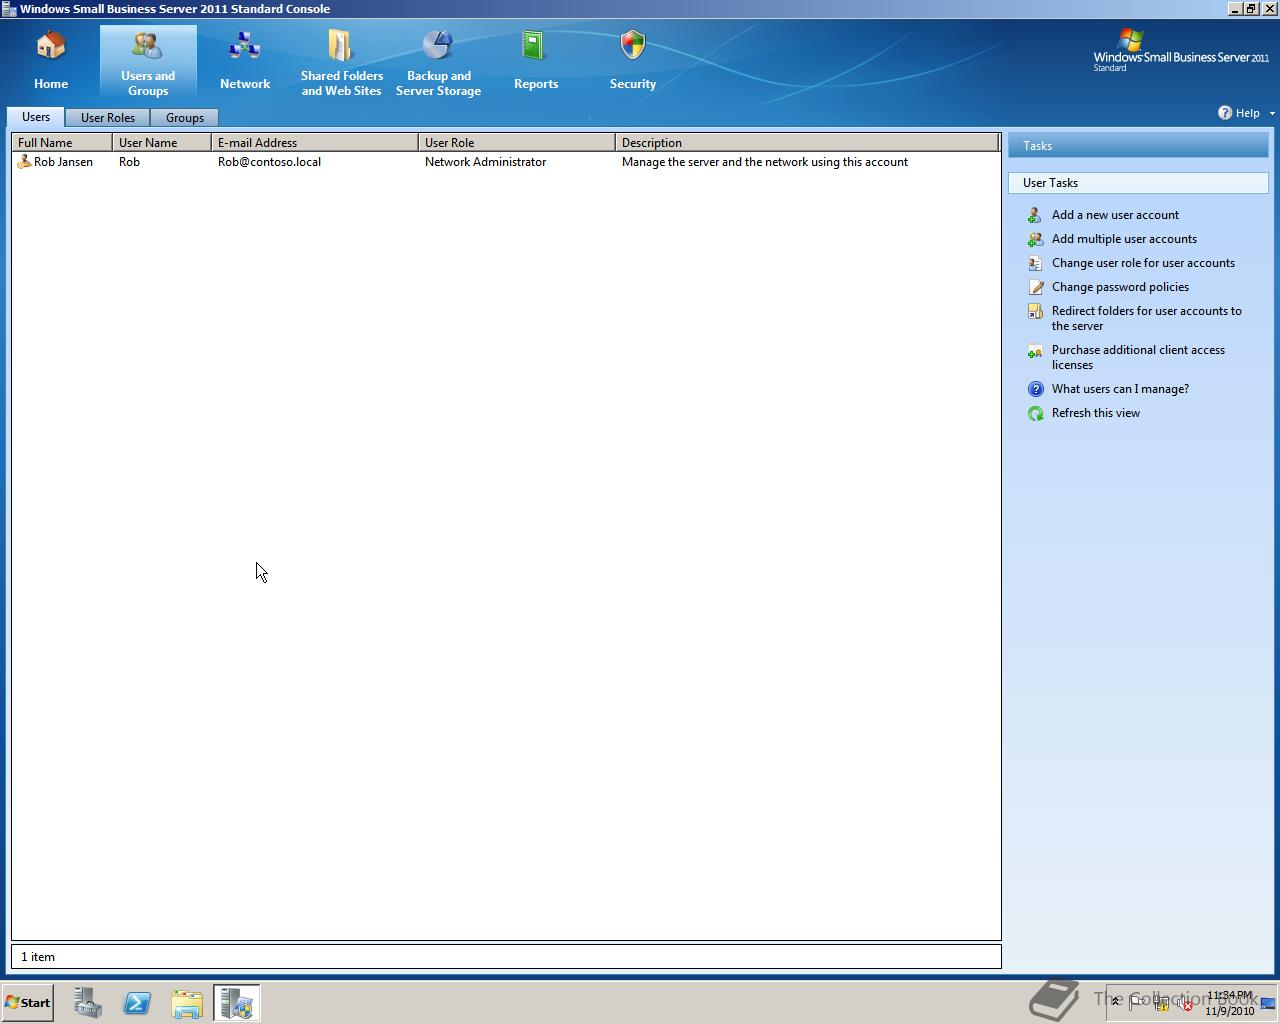Select the Rob Jansen user icon

coord(24,162)
